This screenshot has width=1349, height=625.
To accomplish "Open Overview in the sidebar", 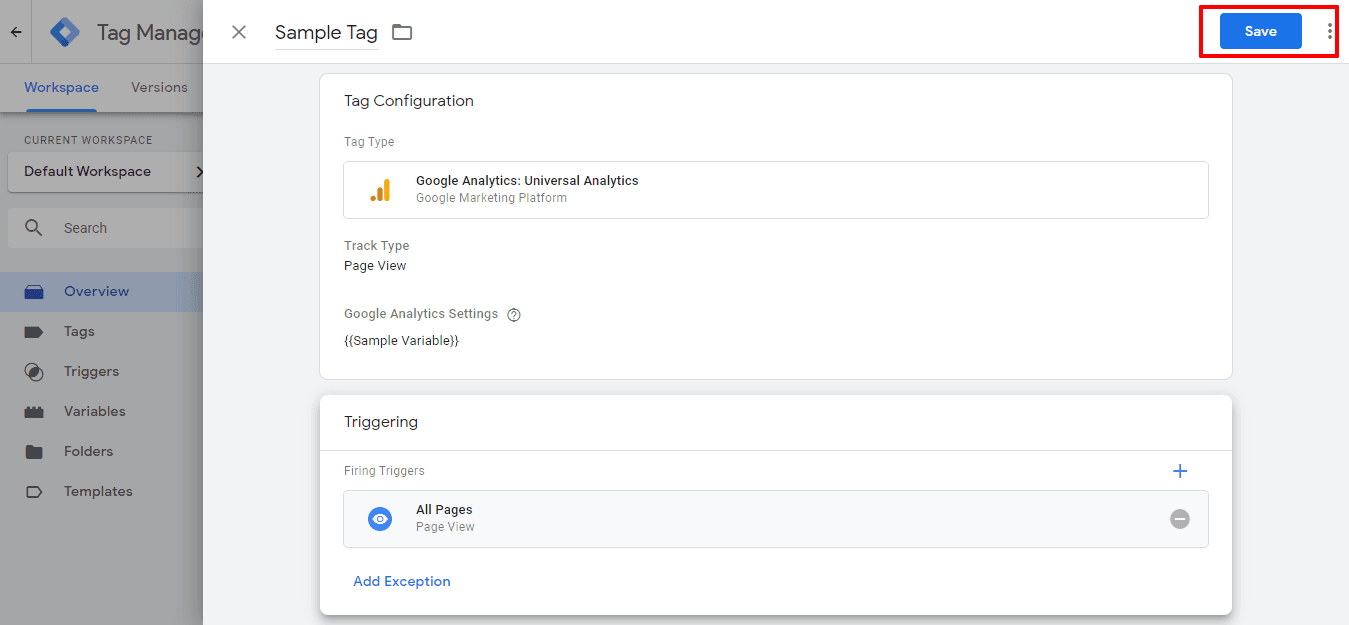I will click(101, 291).
